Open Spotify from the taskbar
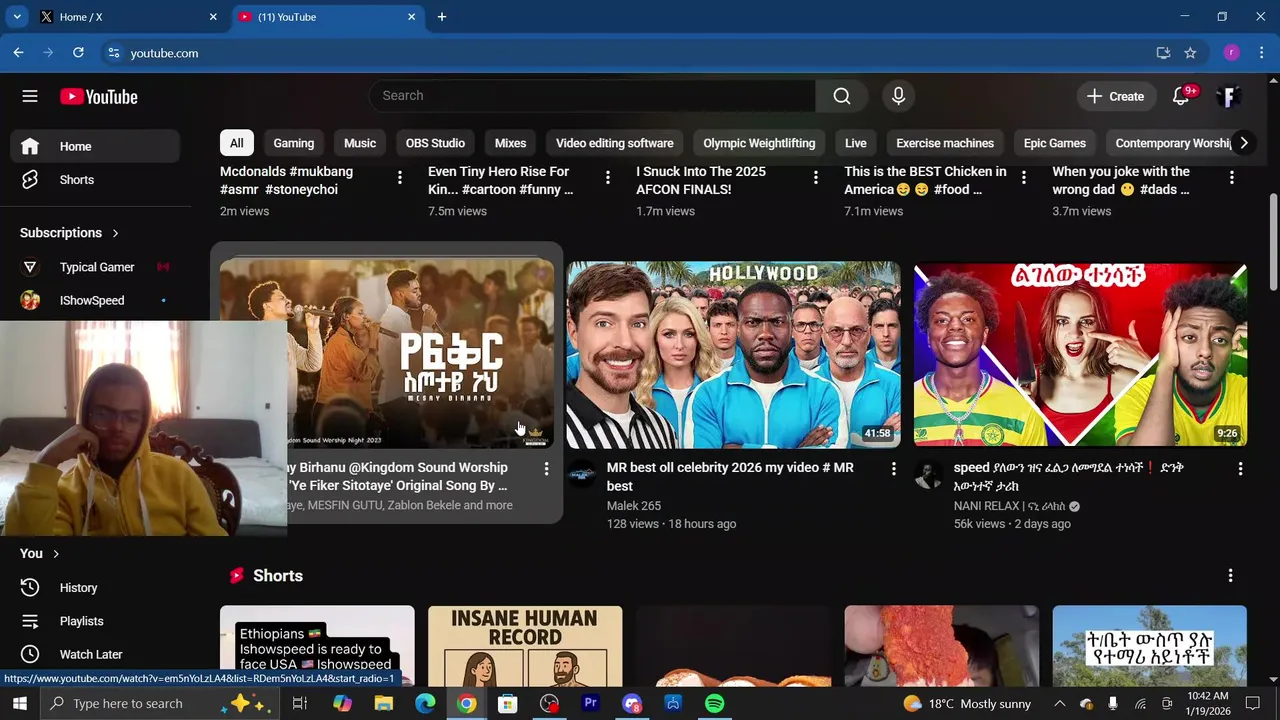 tap(714, 704)
